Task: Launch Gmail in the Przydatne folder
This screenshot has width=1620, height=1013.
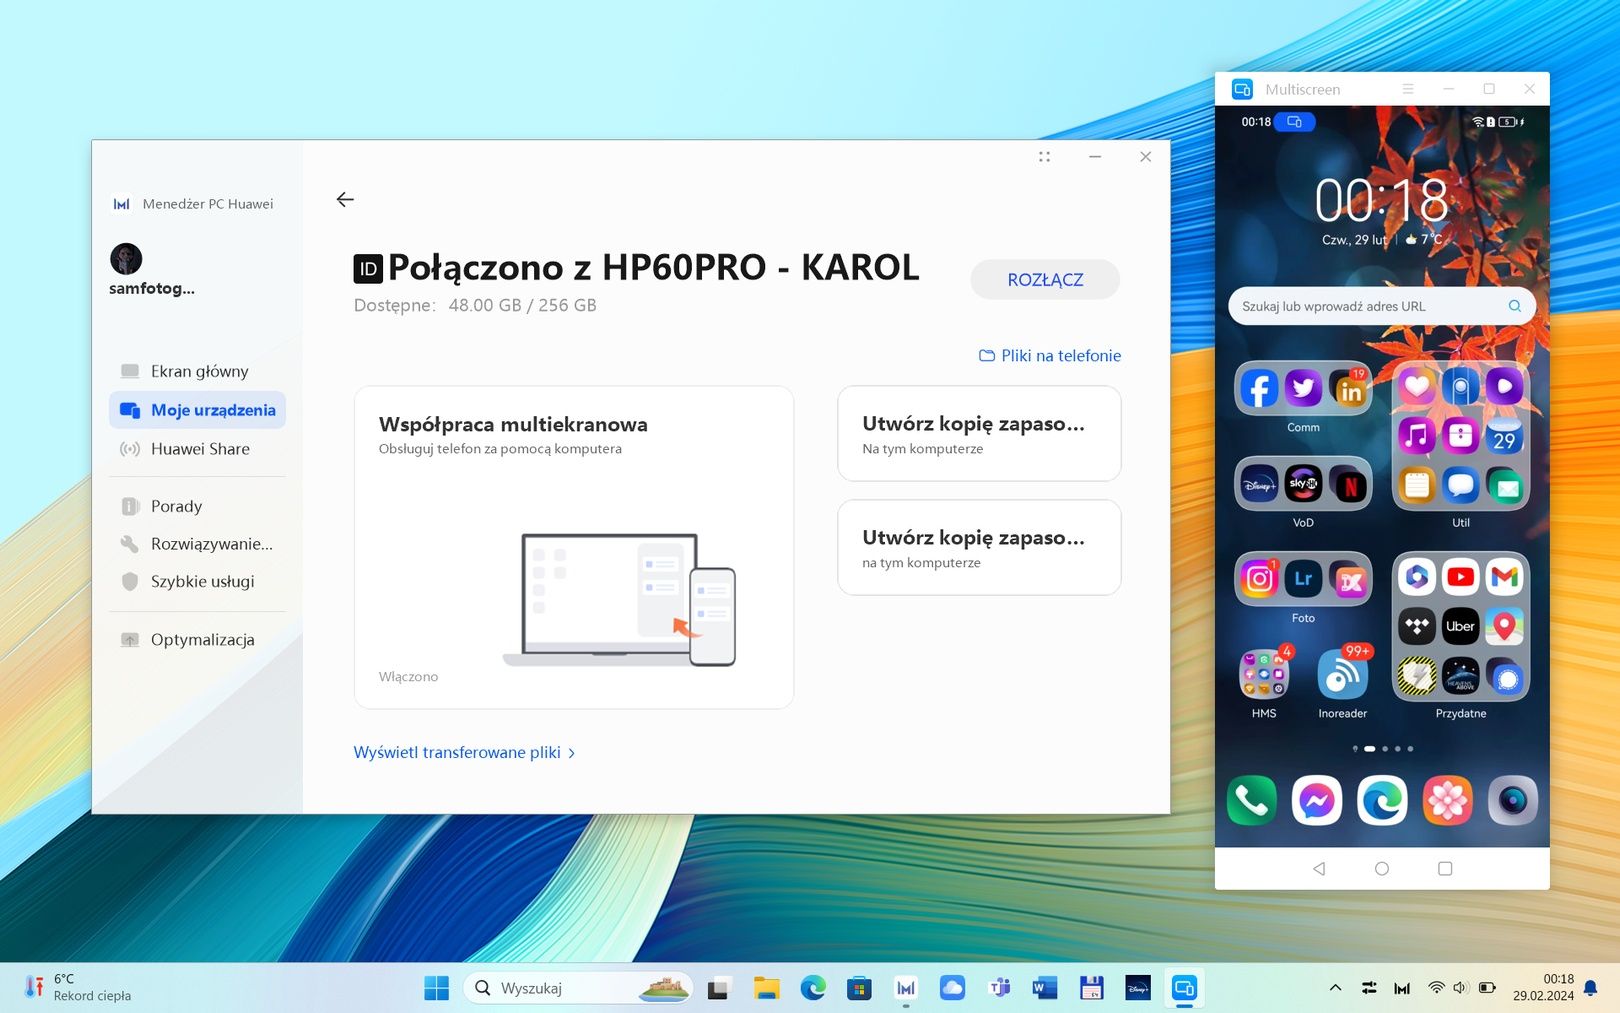Action: (1505, 577)
